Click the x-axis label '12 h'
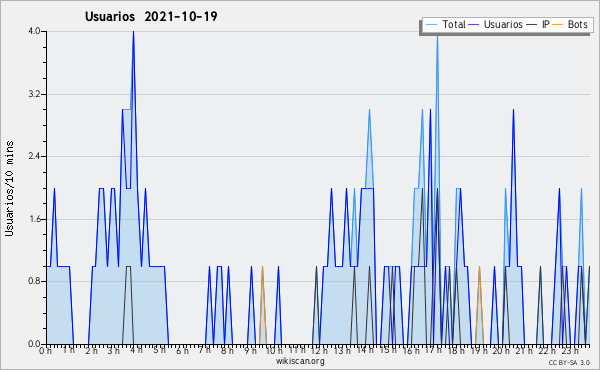600x370 pixels. tap(319, 351)
